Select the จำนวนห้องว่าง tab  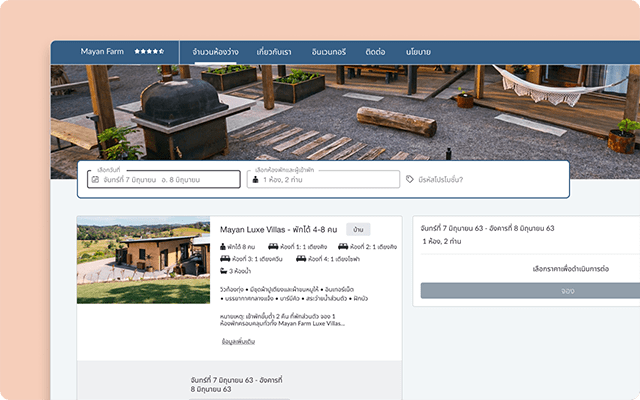point(215,51)
